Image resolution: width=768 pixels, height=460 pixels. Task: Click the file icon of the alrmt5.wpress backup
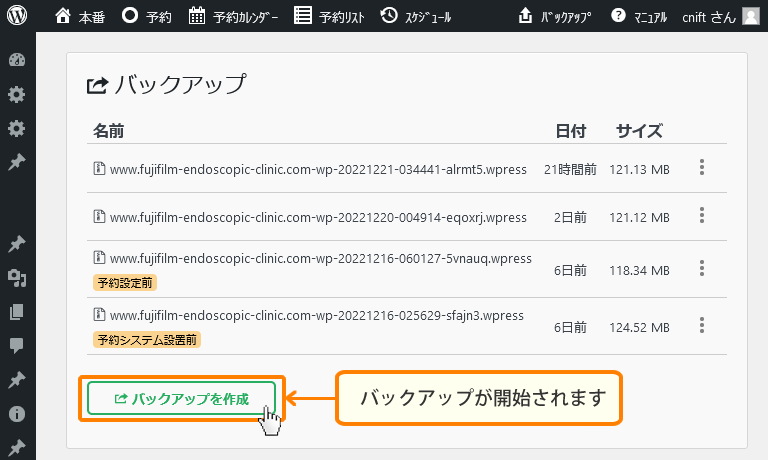[x=99, y=169]
